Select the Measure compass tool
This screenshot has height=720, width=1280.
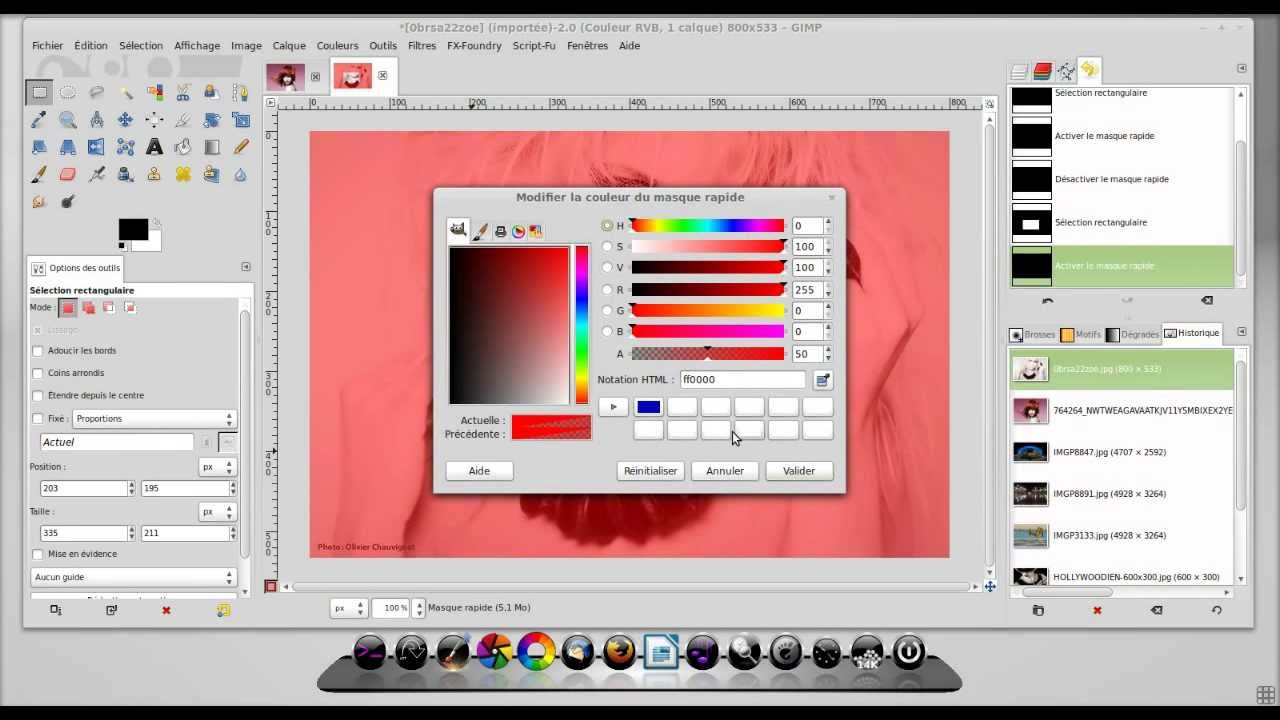tap(97, 120)
